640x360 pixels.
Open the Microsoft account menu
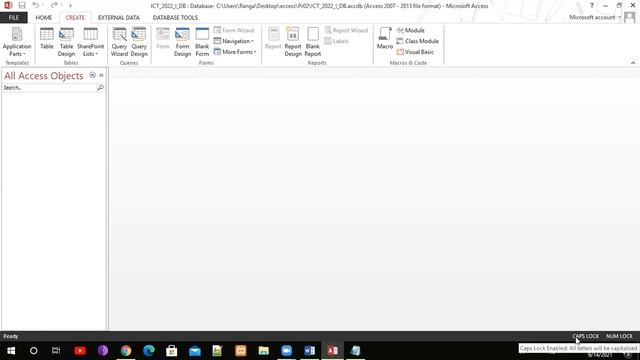point(595,17)
